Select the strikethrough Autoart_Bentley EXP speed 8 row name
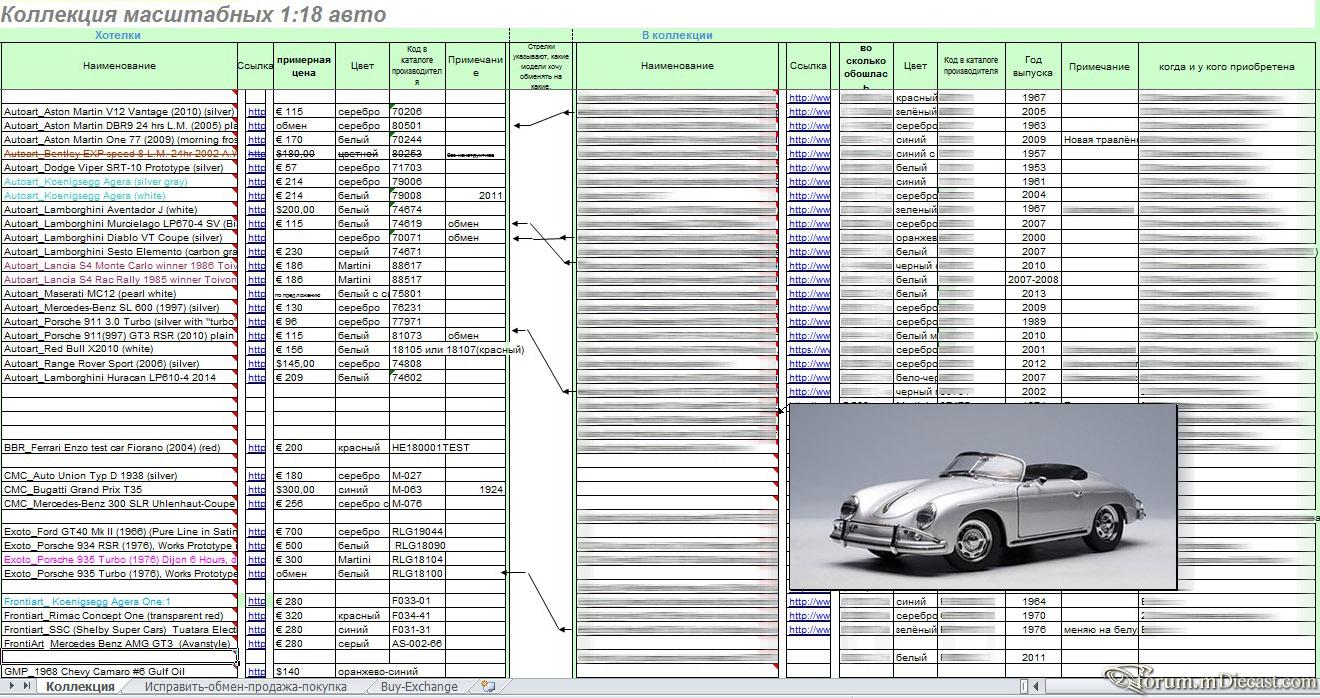The width and height of the screenshot is (1320, 698). tap(119, 154)
